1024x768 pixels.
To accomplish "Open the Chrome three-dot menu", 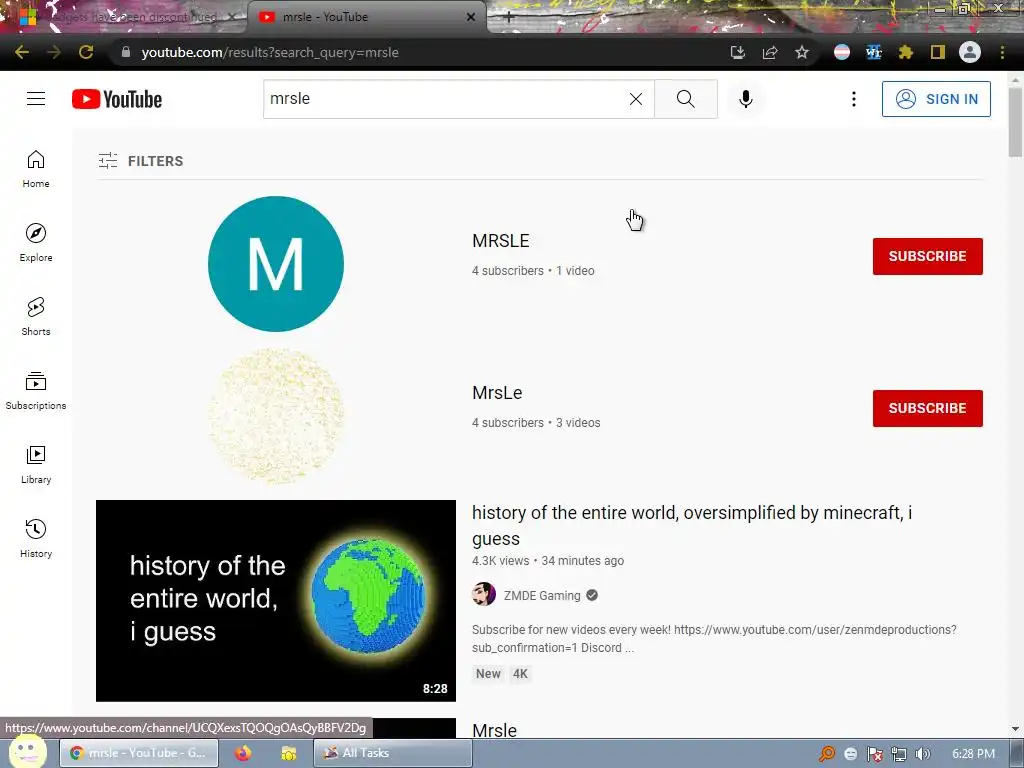I will (1002, 52).
